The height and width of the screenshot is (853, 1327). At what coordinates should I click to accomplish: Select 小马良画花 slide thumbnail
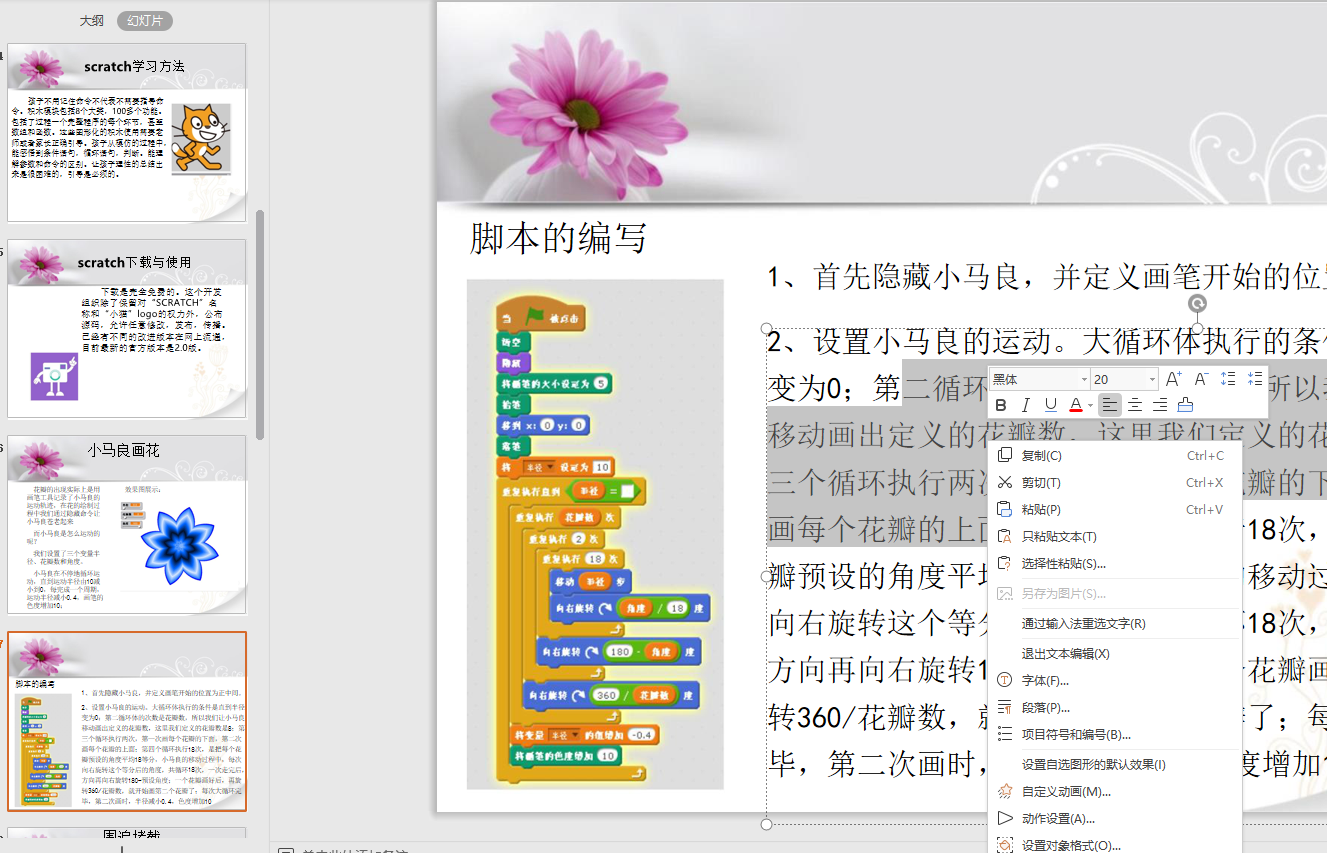pyautogui.click(x=127, y=524)
